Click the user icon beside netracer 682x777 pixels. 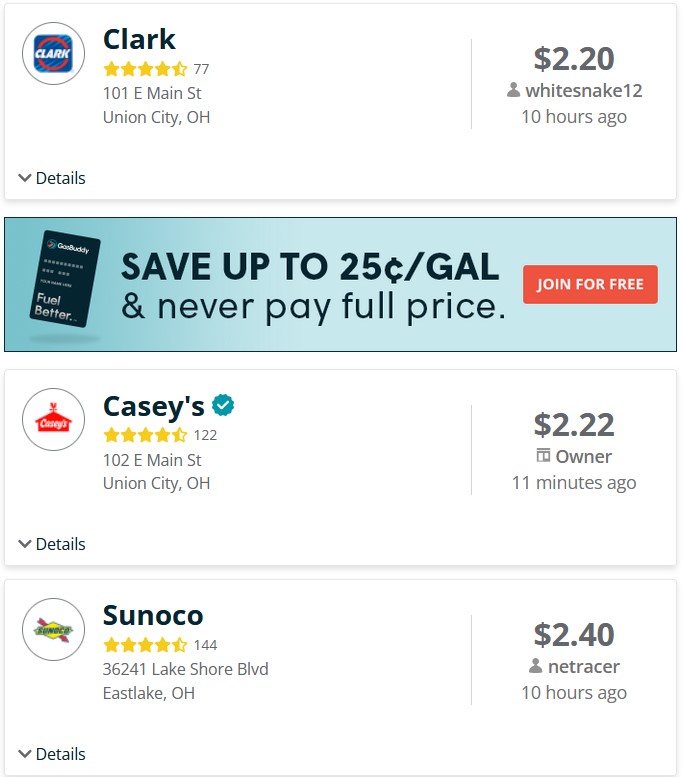(536, 666)
